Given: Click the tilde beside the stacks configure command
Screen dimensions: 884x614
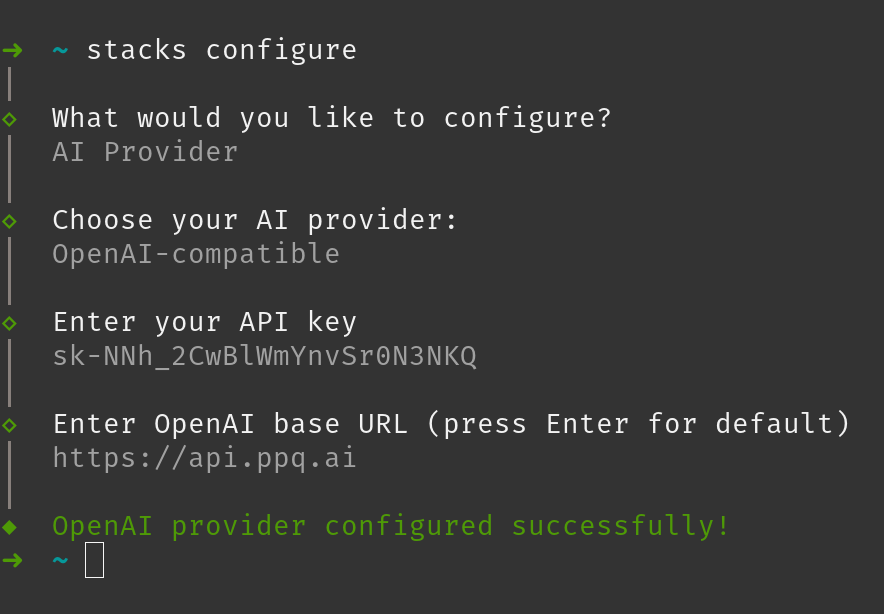Looking at the screenshot, I should coord(60,51).
